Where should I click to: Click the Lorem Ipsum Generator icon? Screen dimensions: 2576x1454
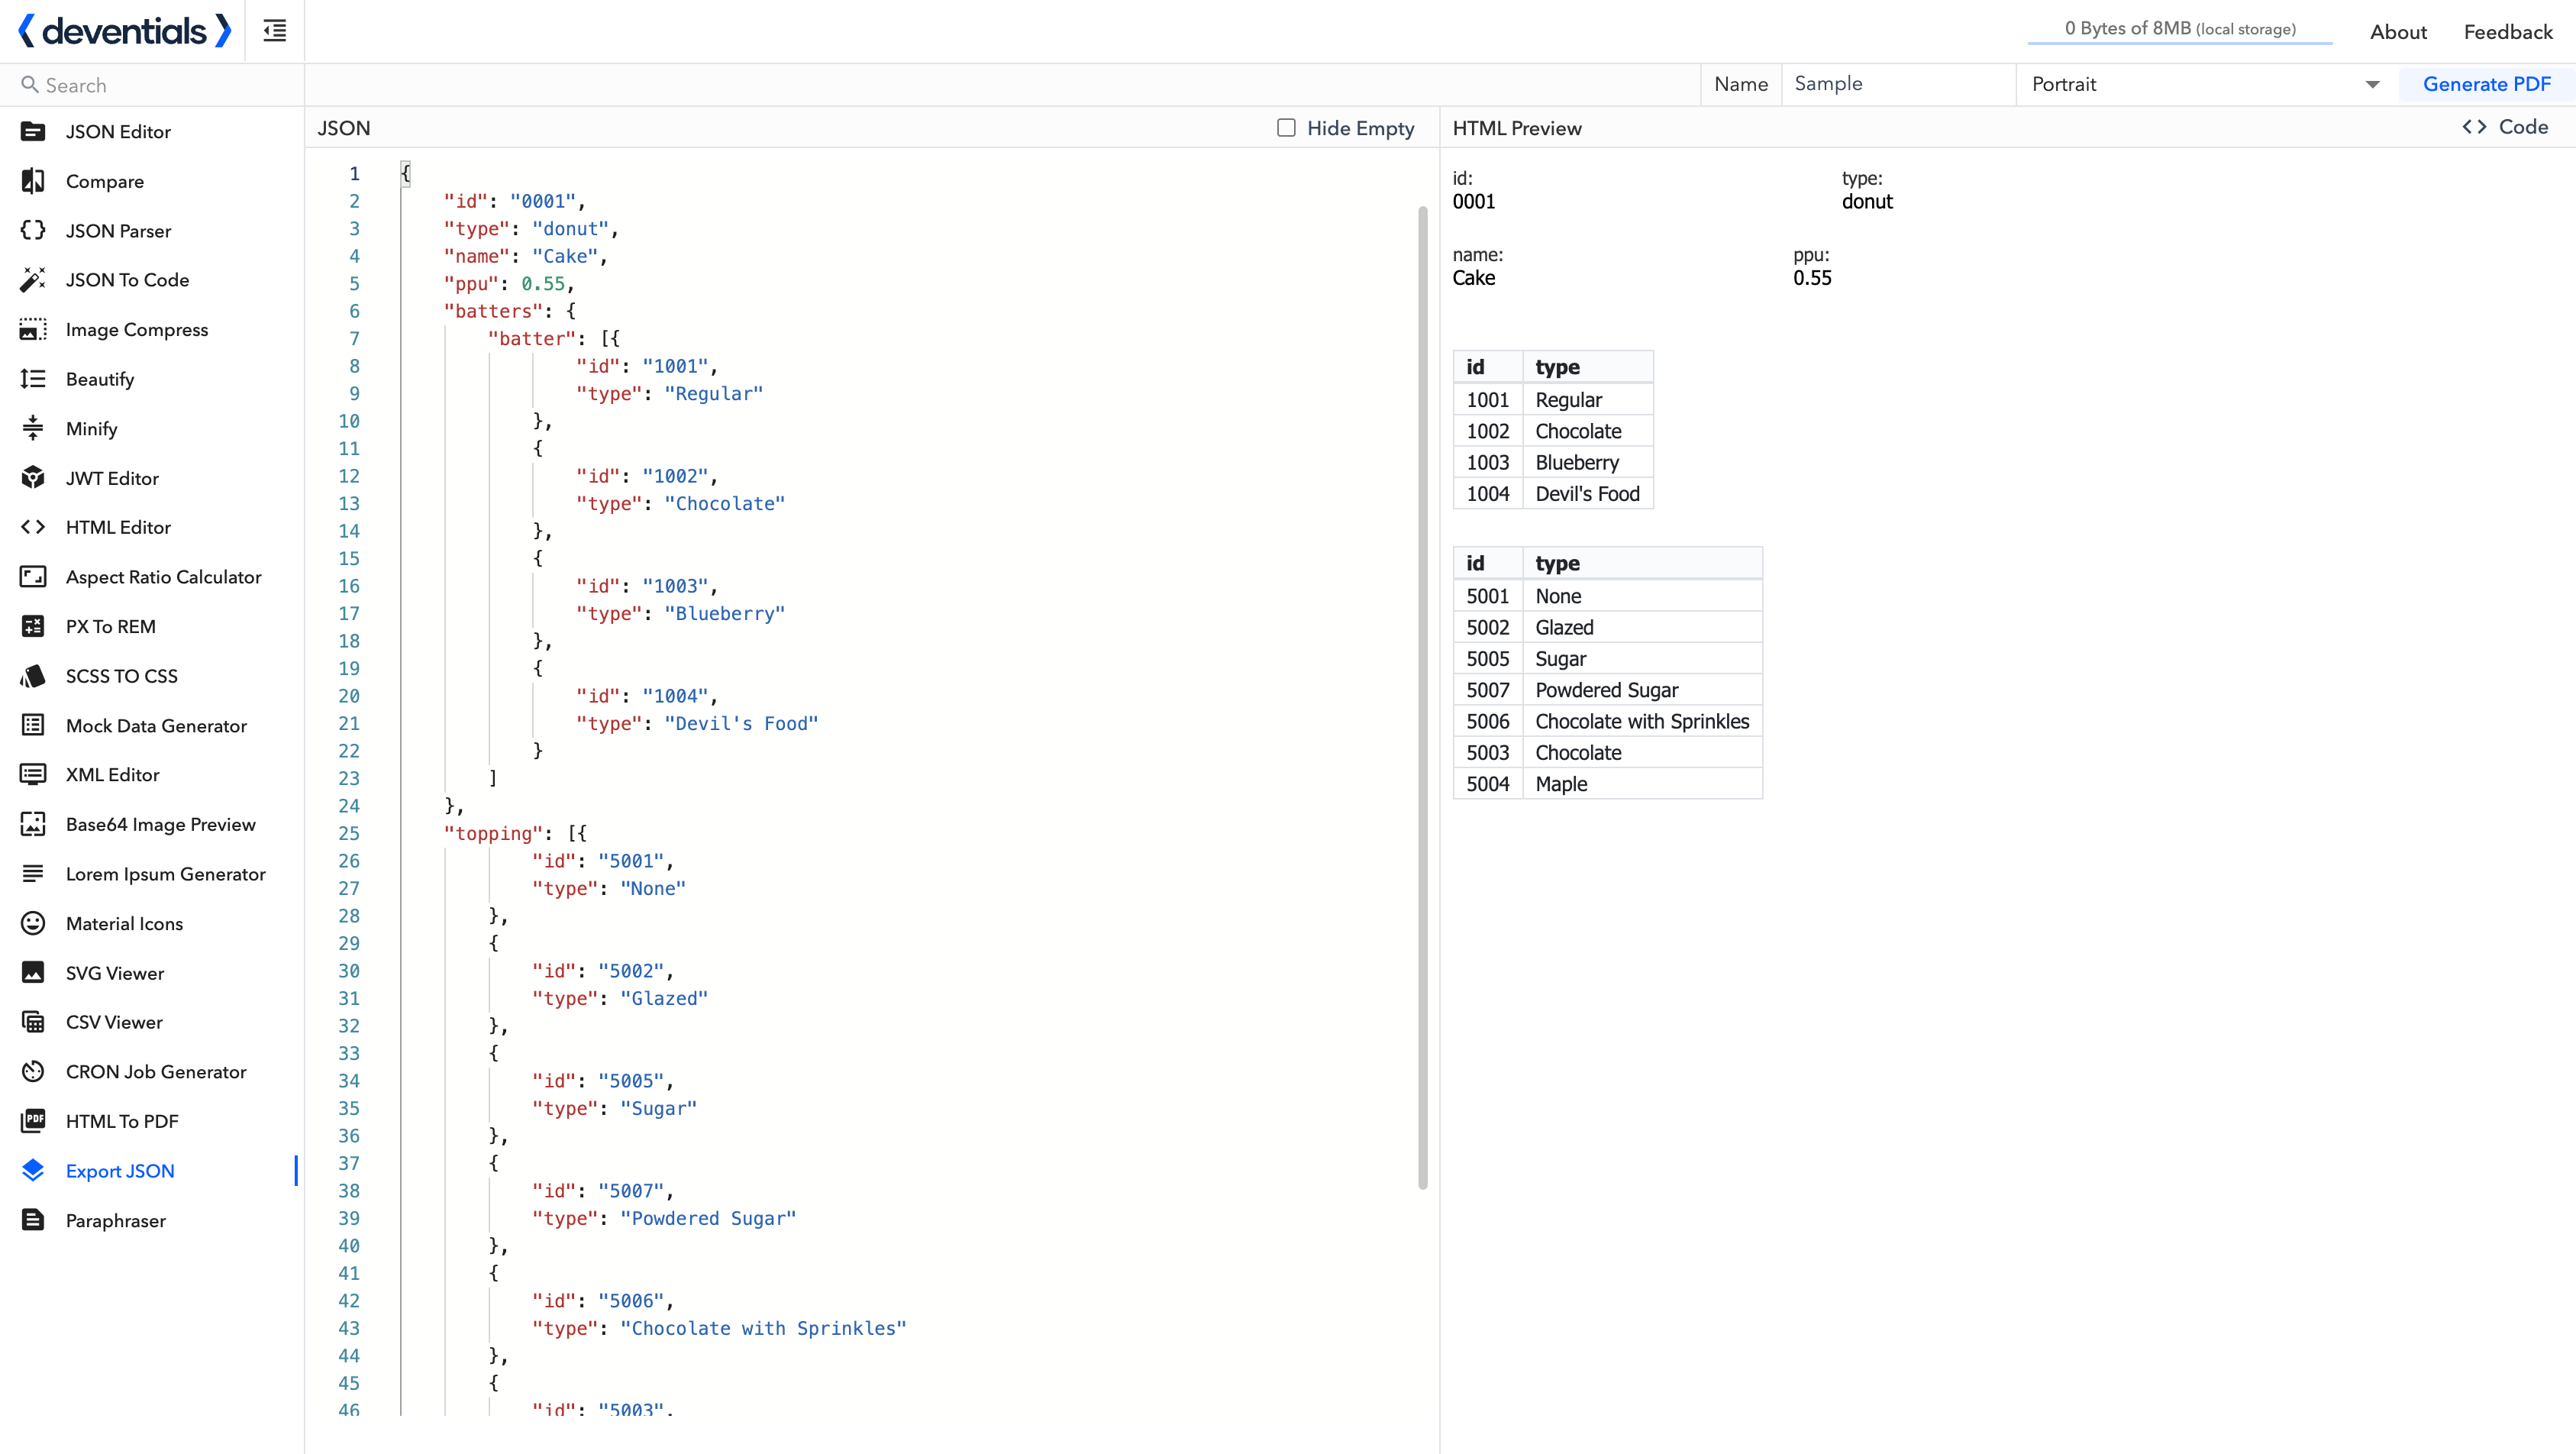point(33,874)
